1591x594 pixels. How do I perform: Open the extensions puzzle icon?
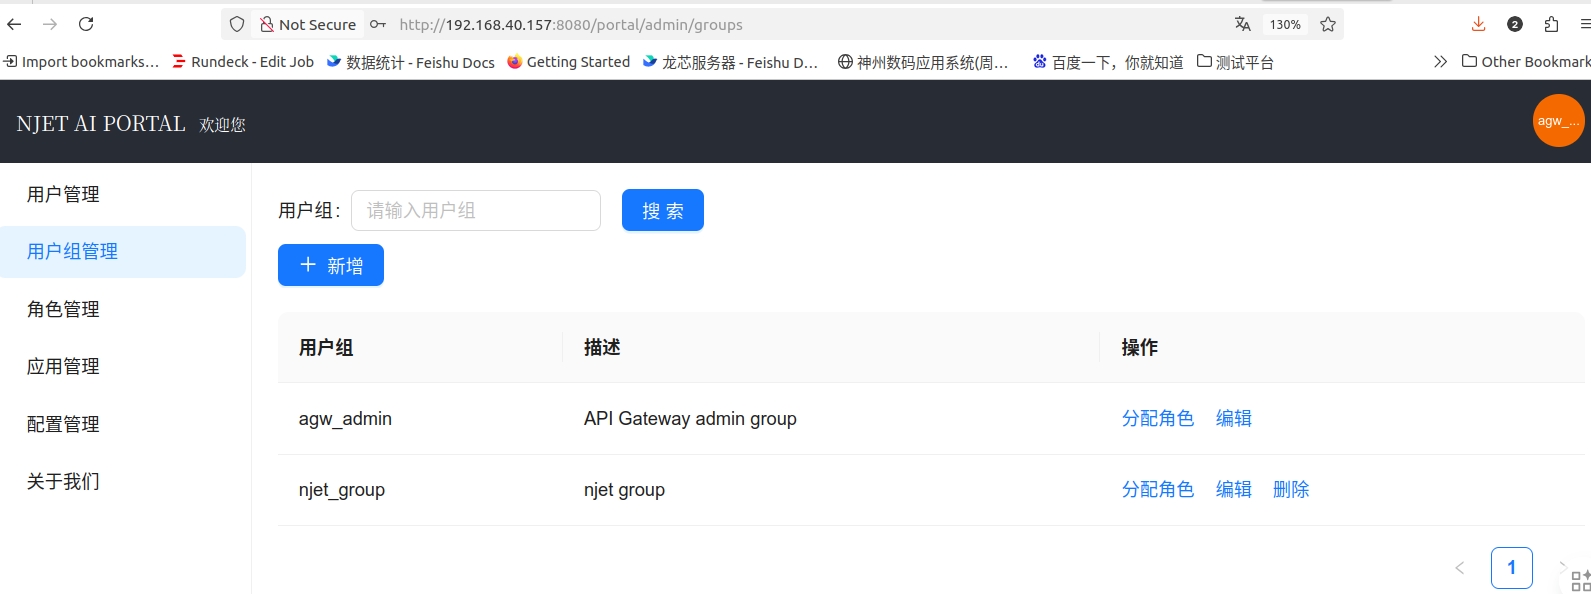coord(1551,24)
